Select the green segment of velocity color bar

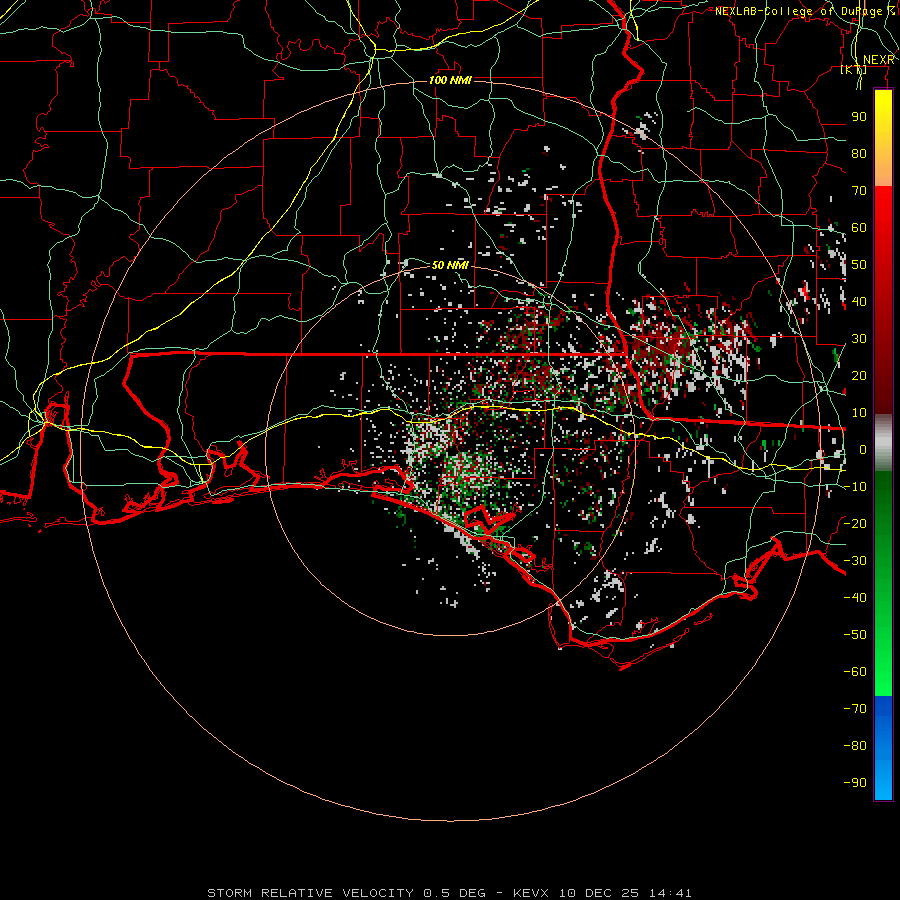(x=883, y=583)
